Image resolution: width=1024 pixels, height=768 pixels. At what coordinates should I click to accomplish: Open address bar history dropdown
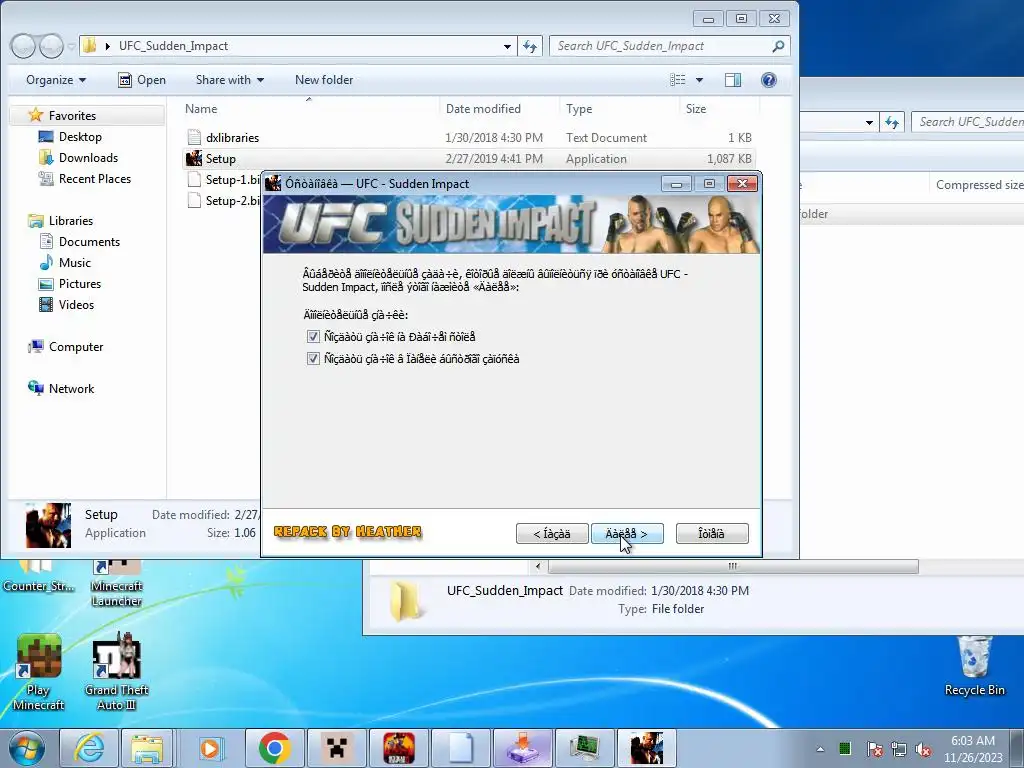507,46
